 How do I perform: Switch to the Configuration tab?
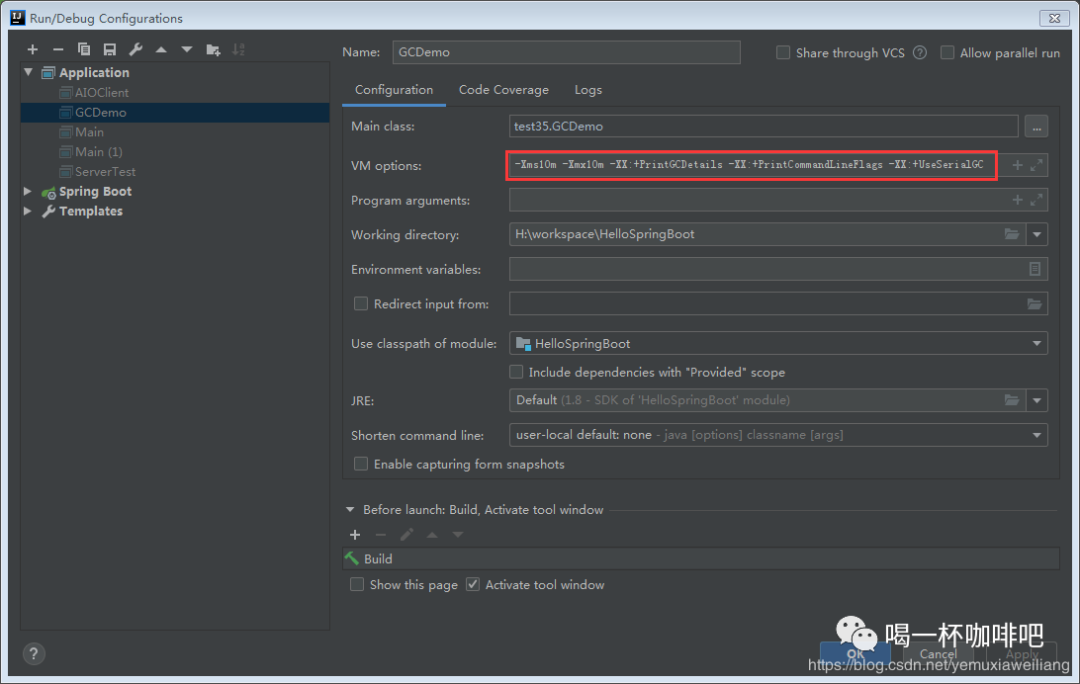pos(394,90)
